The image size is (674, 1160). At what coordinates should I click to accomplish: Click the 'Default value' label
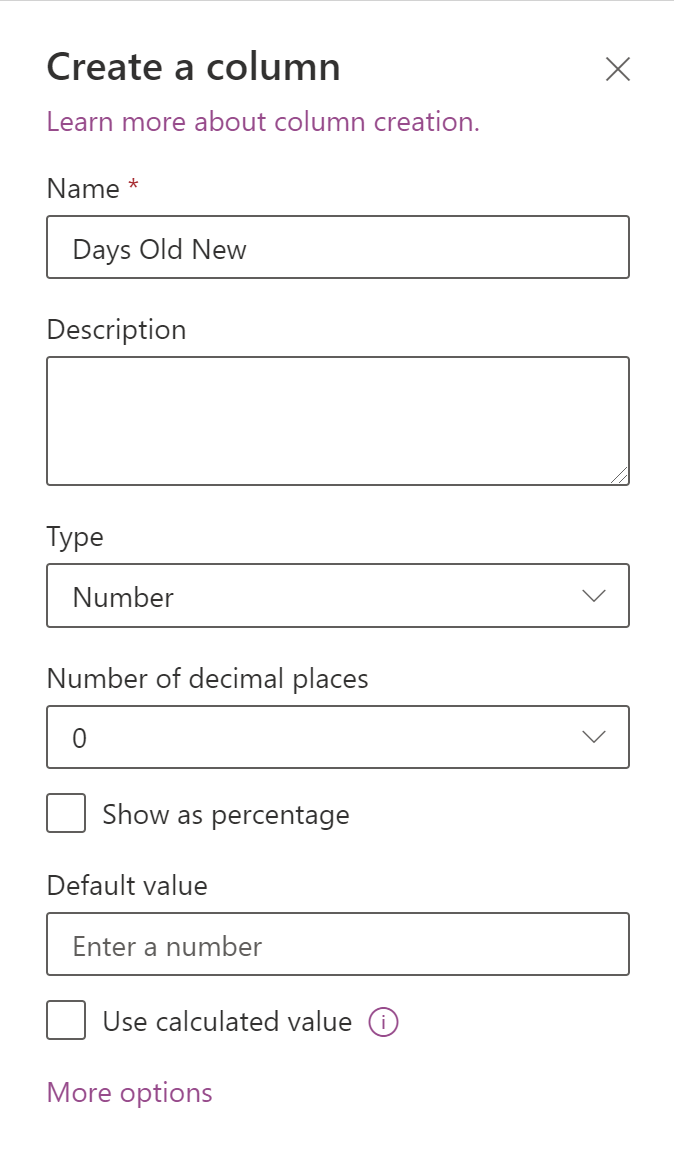(127, 885)
